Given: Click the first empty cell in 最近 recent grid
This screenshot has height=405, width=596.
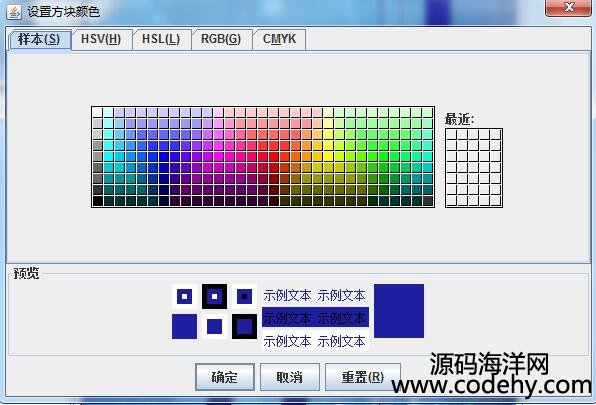Looking at the screenshot, I should pyautogui.click(x=452, y=134).
